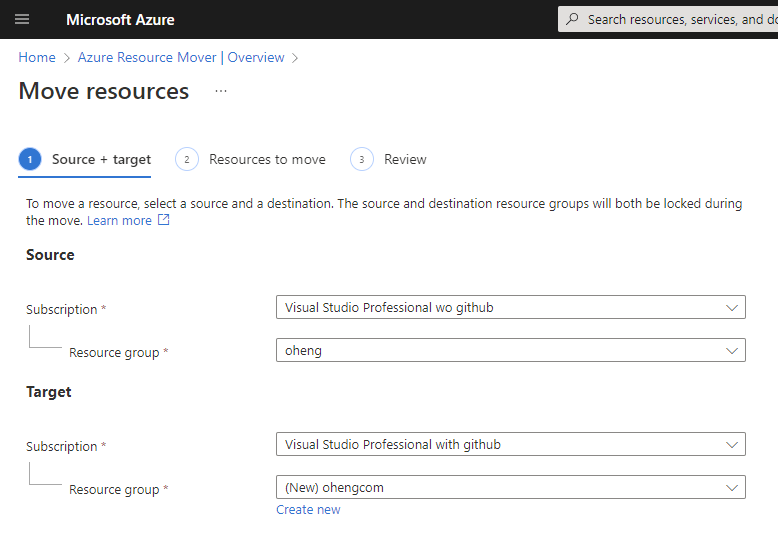Select the Source + target tab
This screenshot has height=540, width=778.
pos(101,159)
